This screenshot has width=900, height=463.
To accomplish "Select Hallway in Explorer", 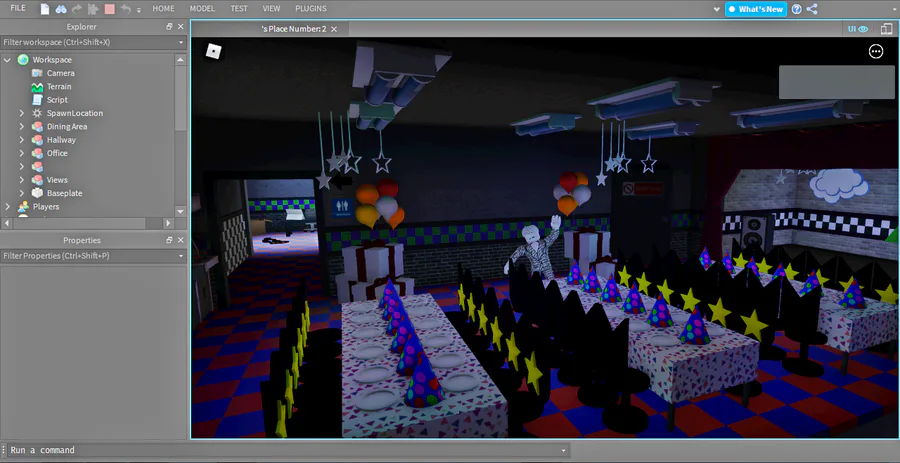I will click(x=61, y=140).
